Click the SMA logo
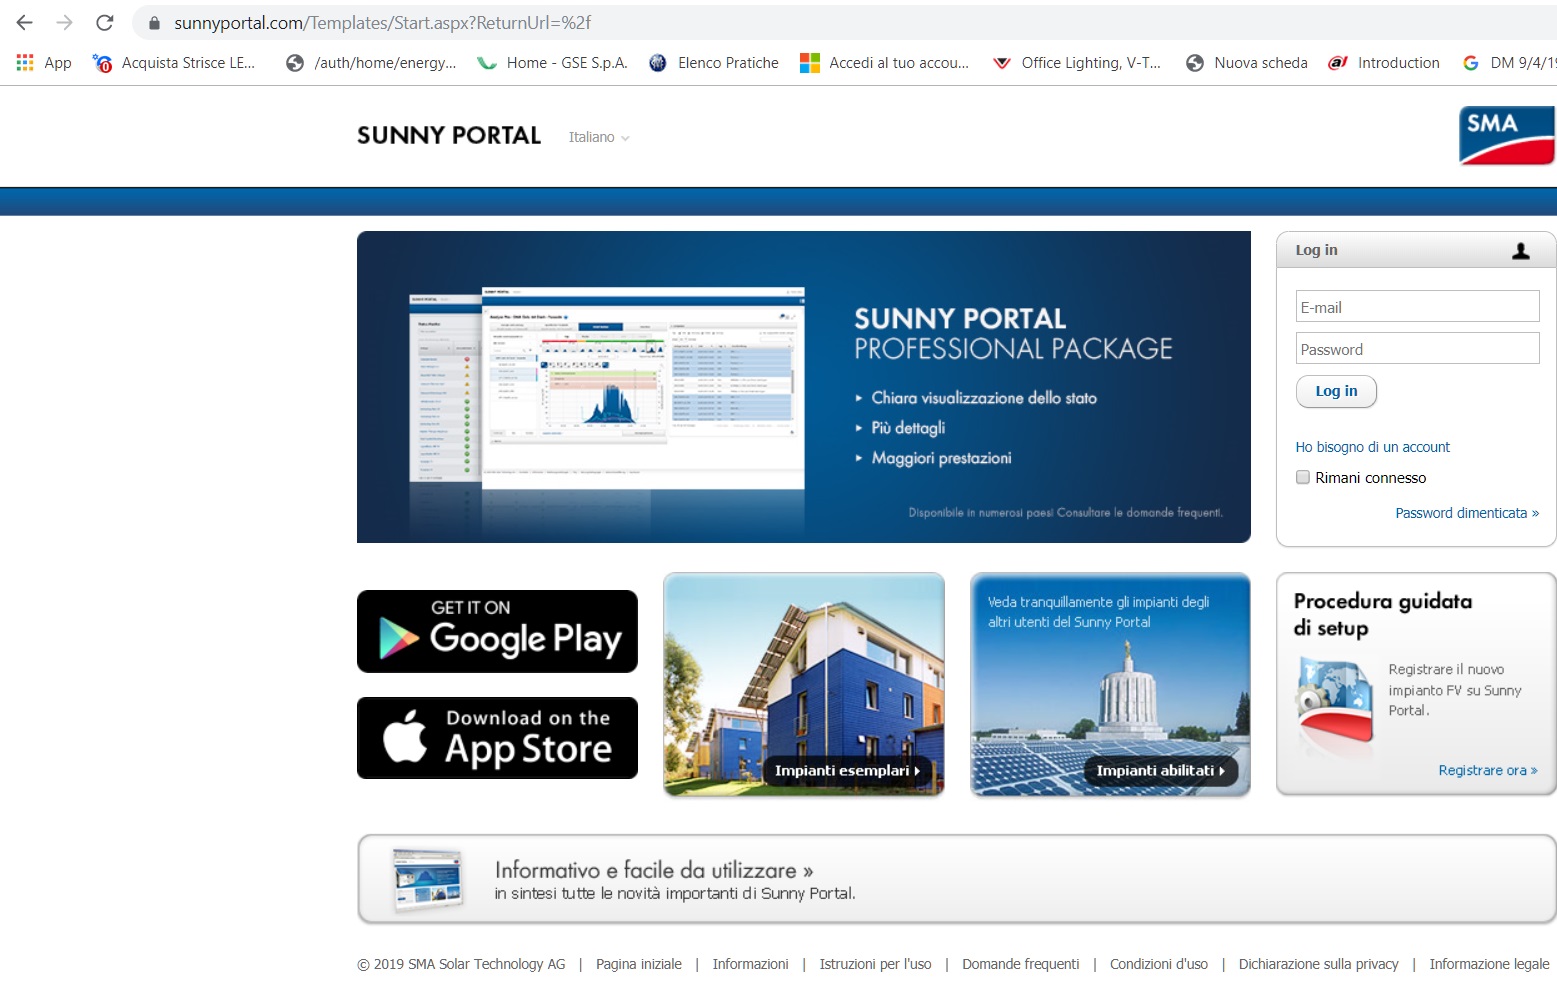 click(x=1507, y=135)
